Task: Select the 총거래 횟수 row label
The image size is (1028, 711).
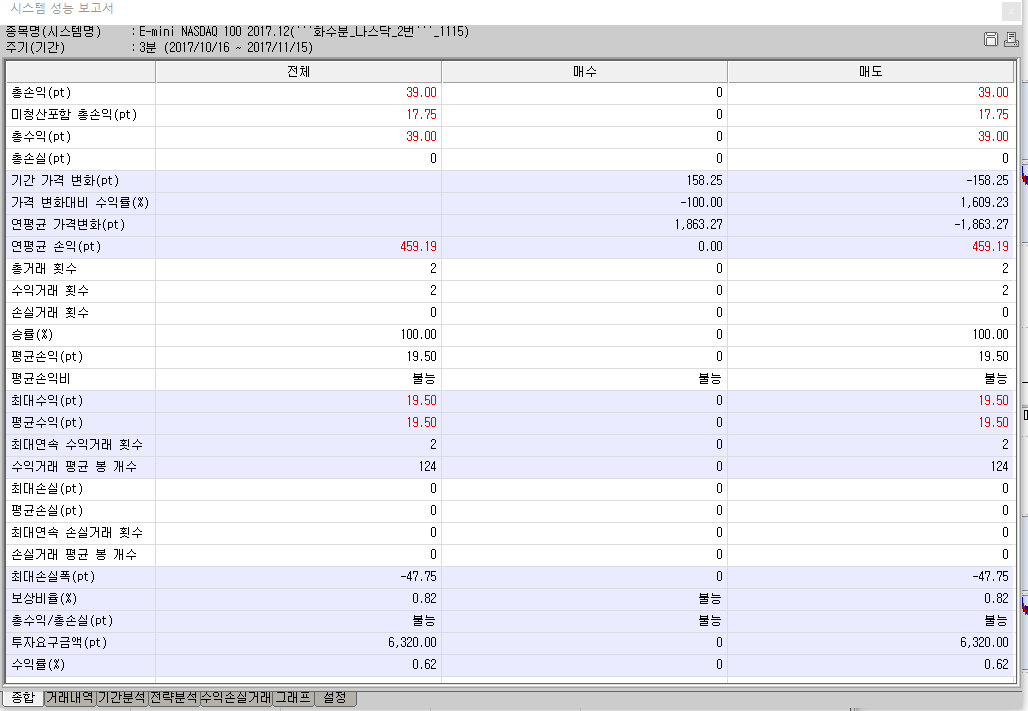Action: tap(44, 269)
